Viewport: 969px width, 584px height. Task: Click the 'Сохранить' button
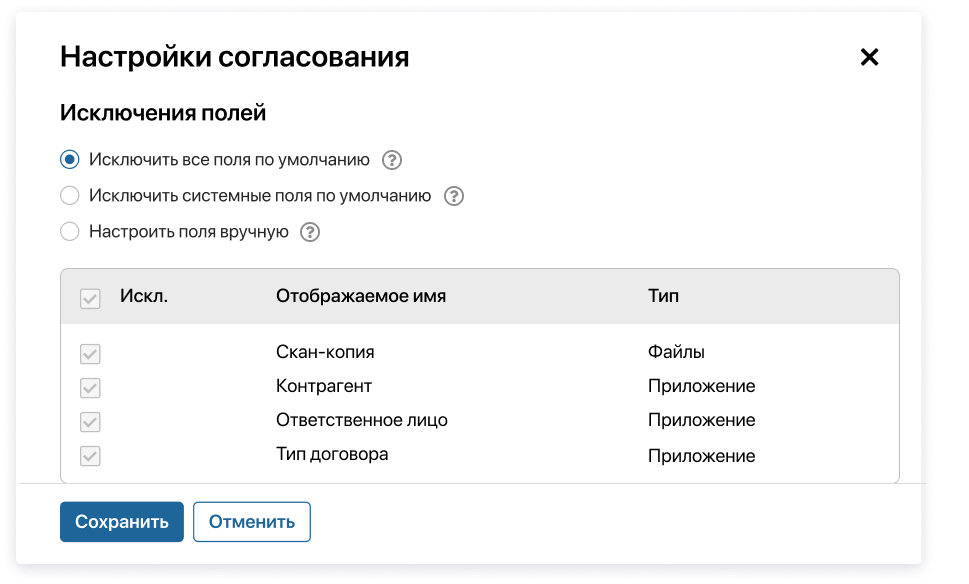point(121,521)
